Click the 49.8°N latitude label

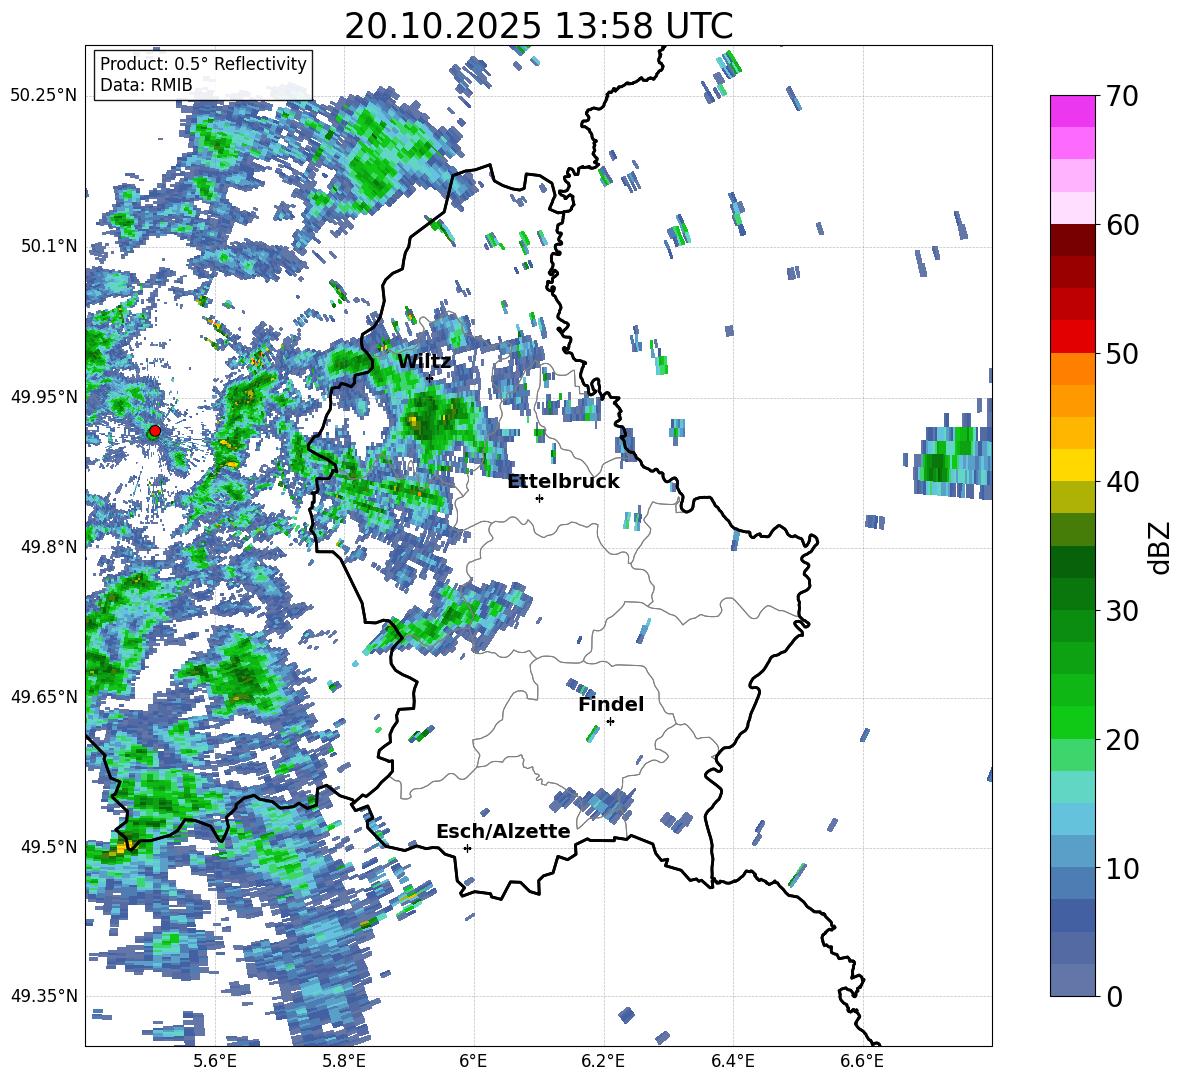point(48,546)
